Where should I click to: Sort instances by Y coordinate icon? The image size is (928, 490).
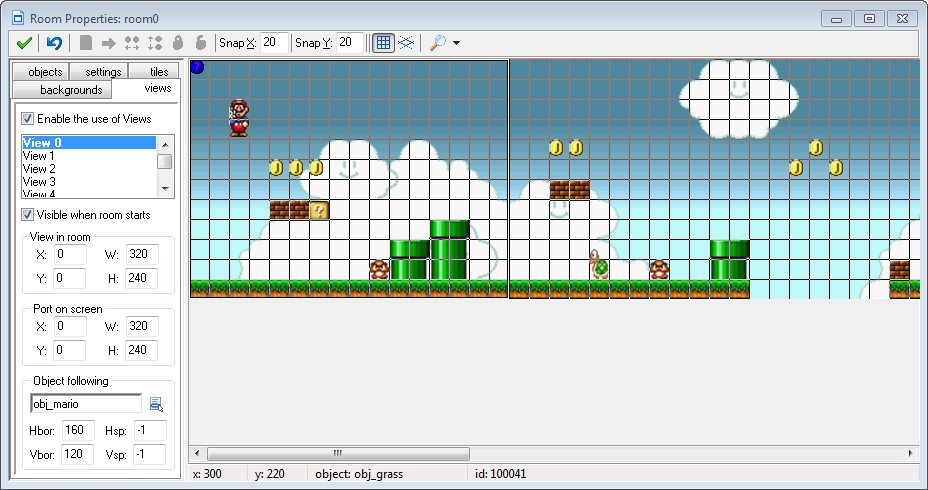155,43
